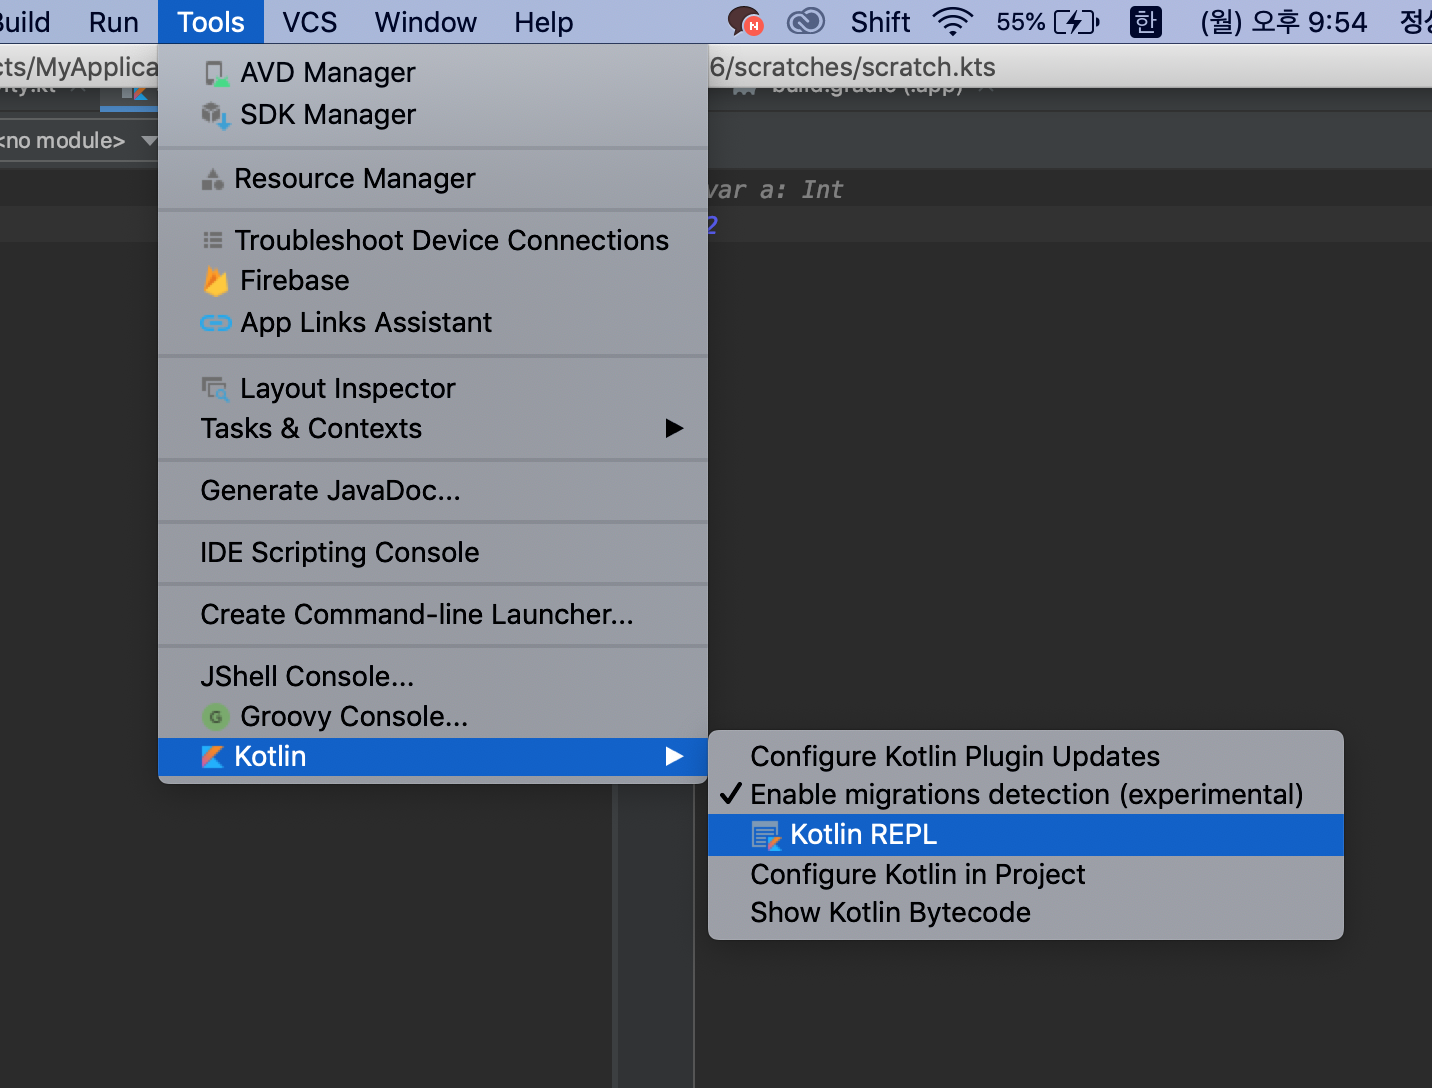The height and width of the screenshot is (1088, 1432).
Task: Launch App Links Assistant
Action: click(433, 323)
